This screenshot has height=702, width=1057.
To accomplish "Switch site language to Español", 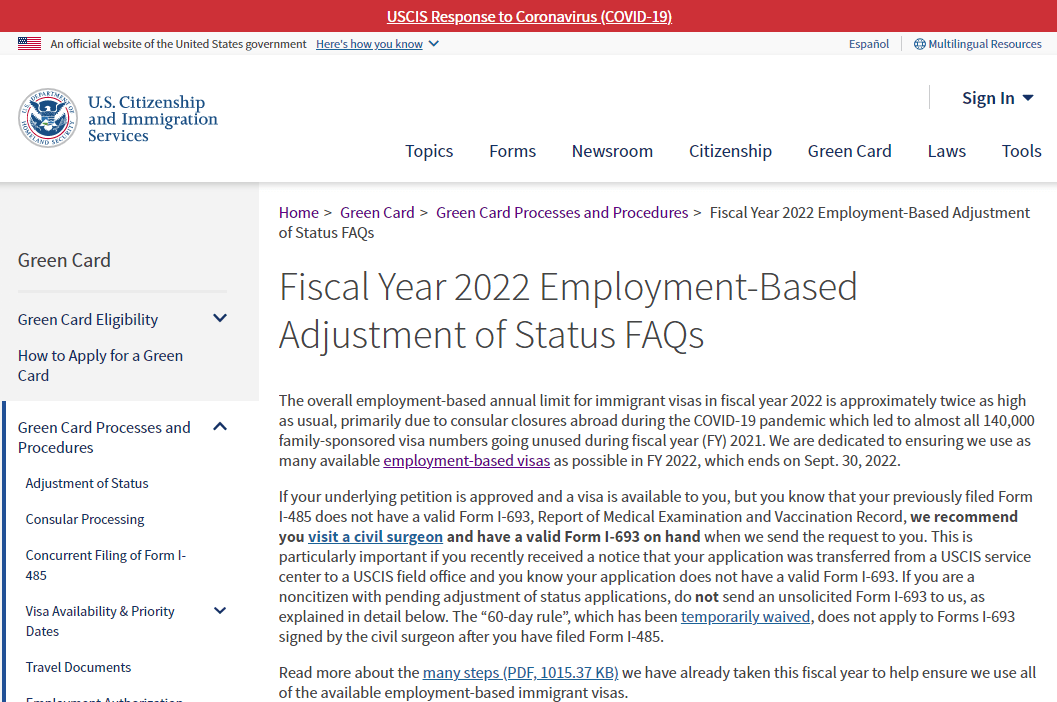I will pos(868,44).
